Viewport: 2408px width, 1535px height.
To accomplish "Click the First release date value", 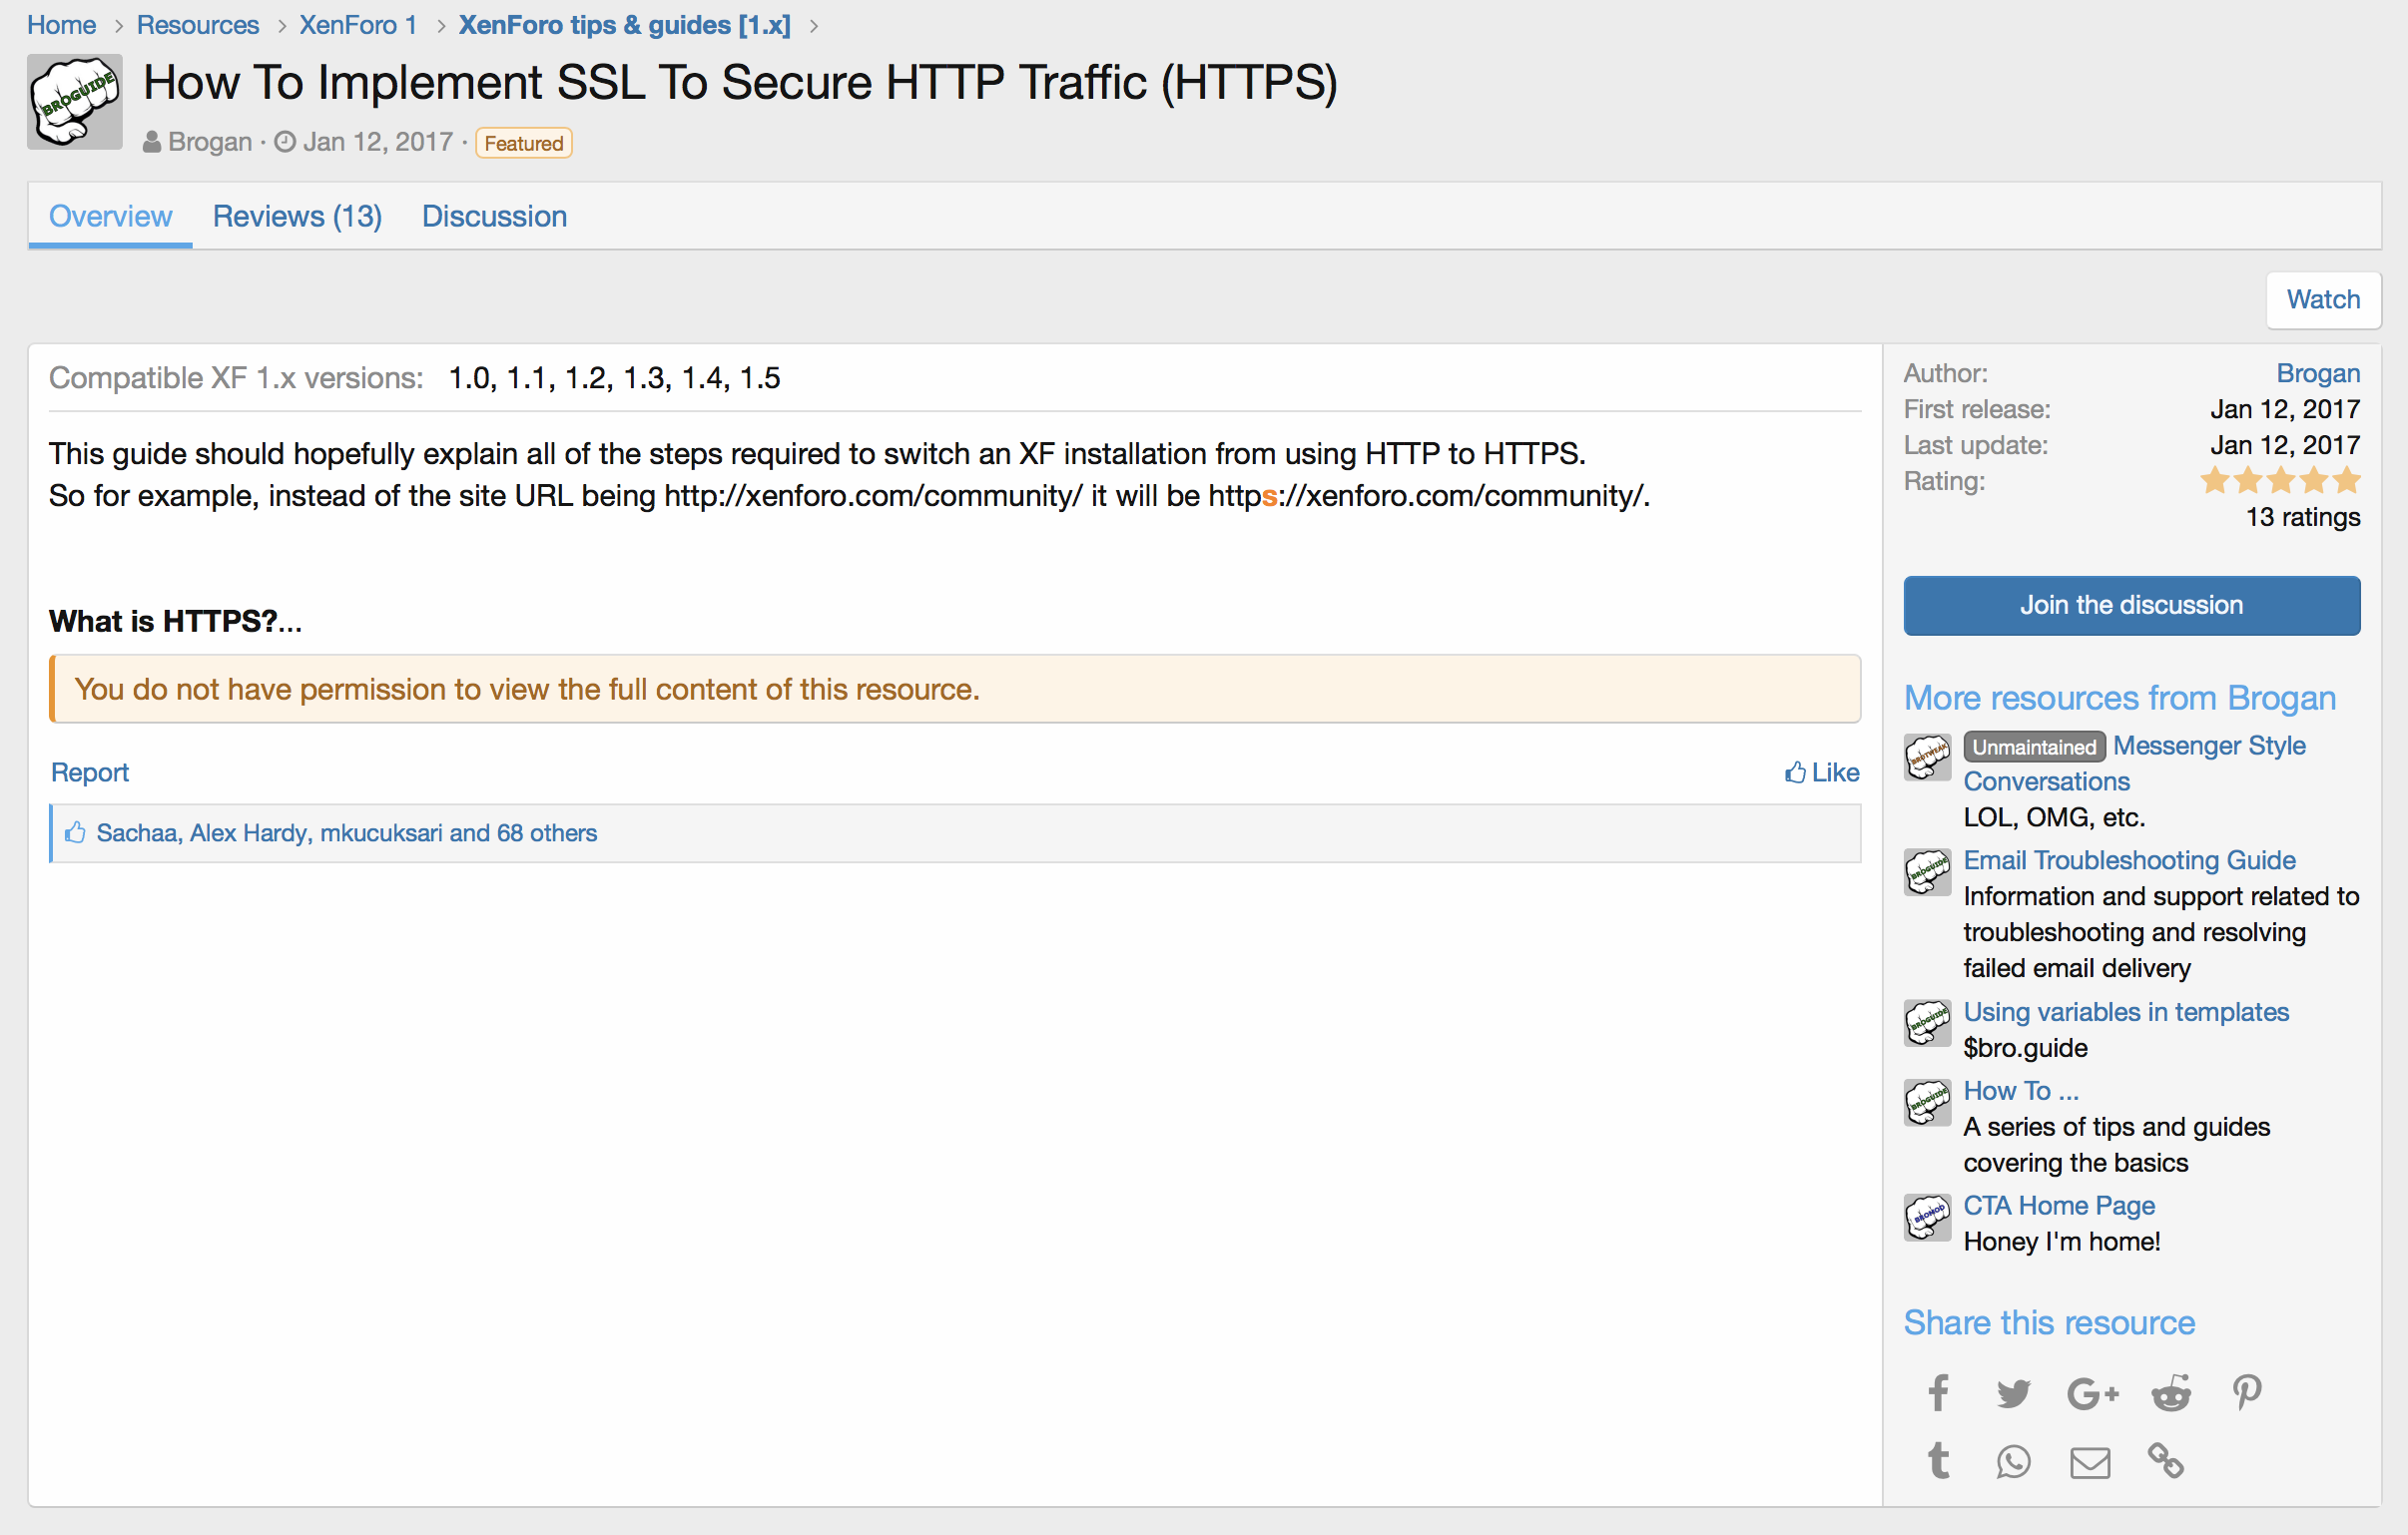I will [2285, 409].
